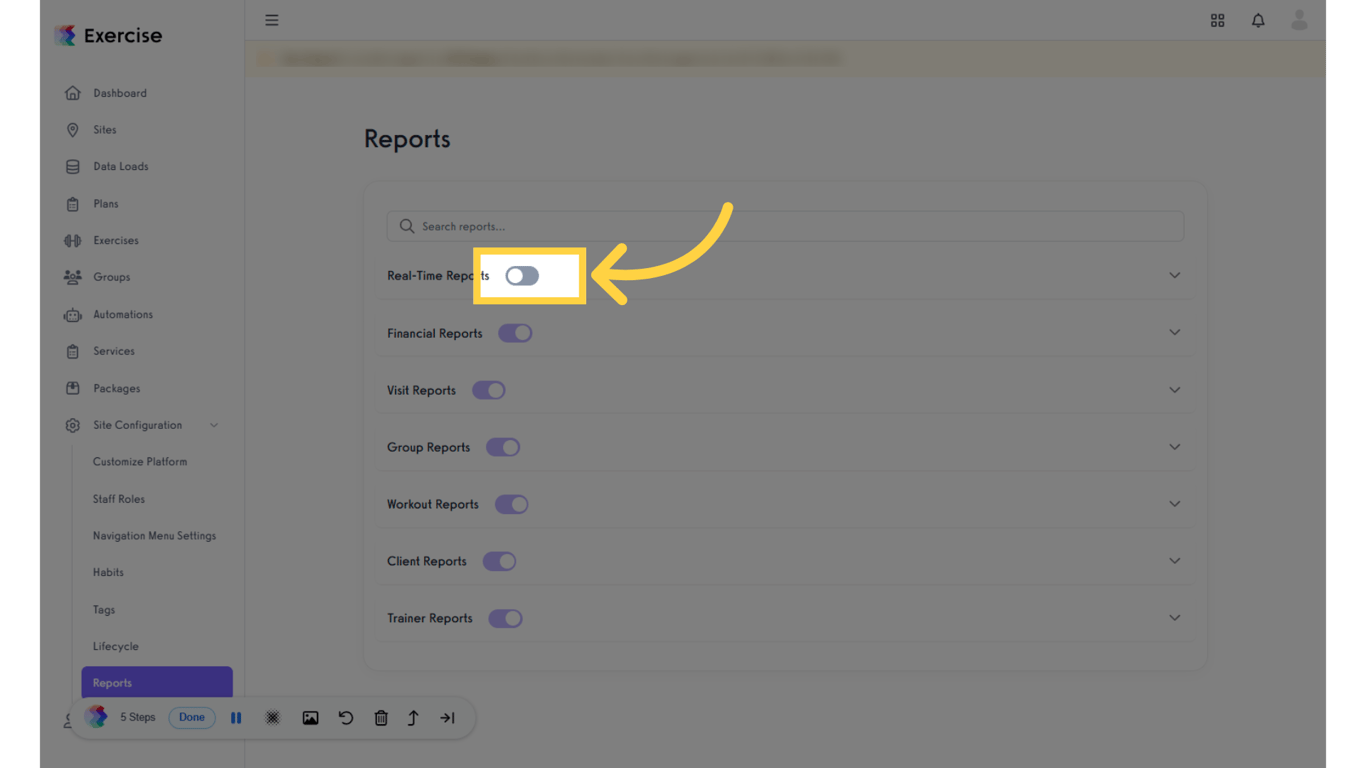
Task: Expand the Real-Time Reports section
Action: 1174,275
